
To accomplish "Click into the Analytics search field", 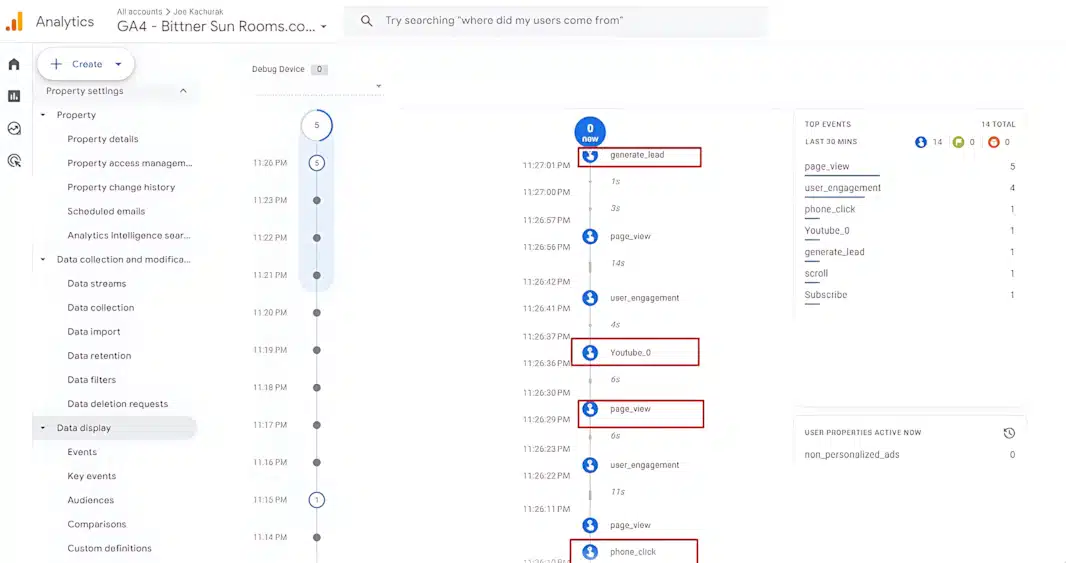I will coord(560,21).
